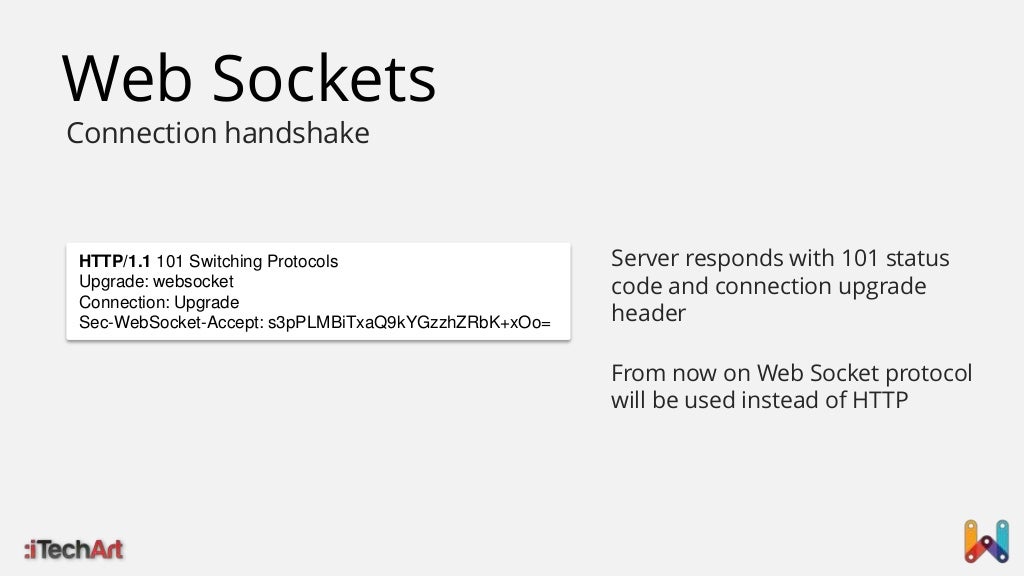Click the word Sockets in the title

[324, 79]
